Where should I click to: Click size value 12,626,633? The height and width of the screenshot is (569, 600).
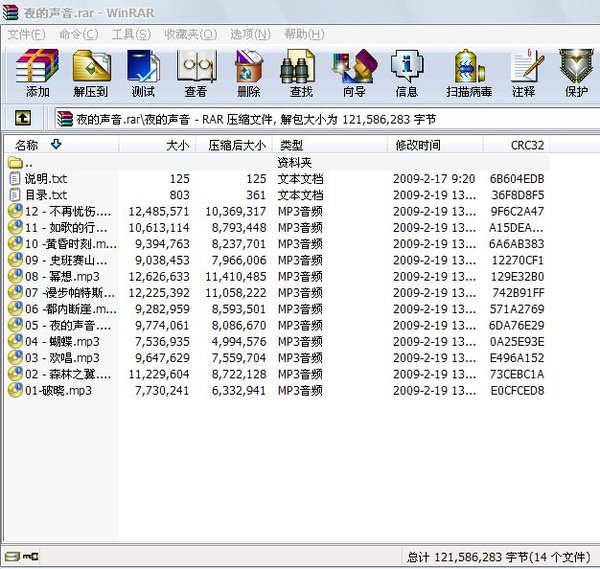pyautogui.click(x=159, y=276)
